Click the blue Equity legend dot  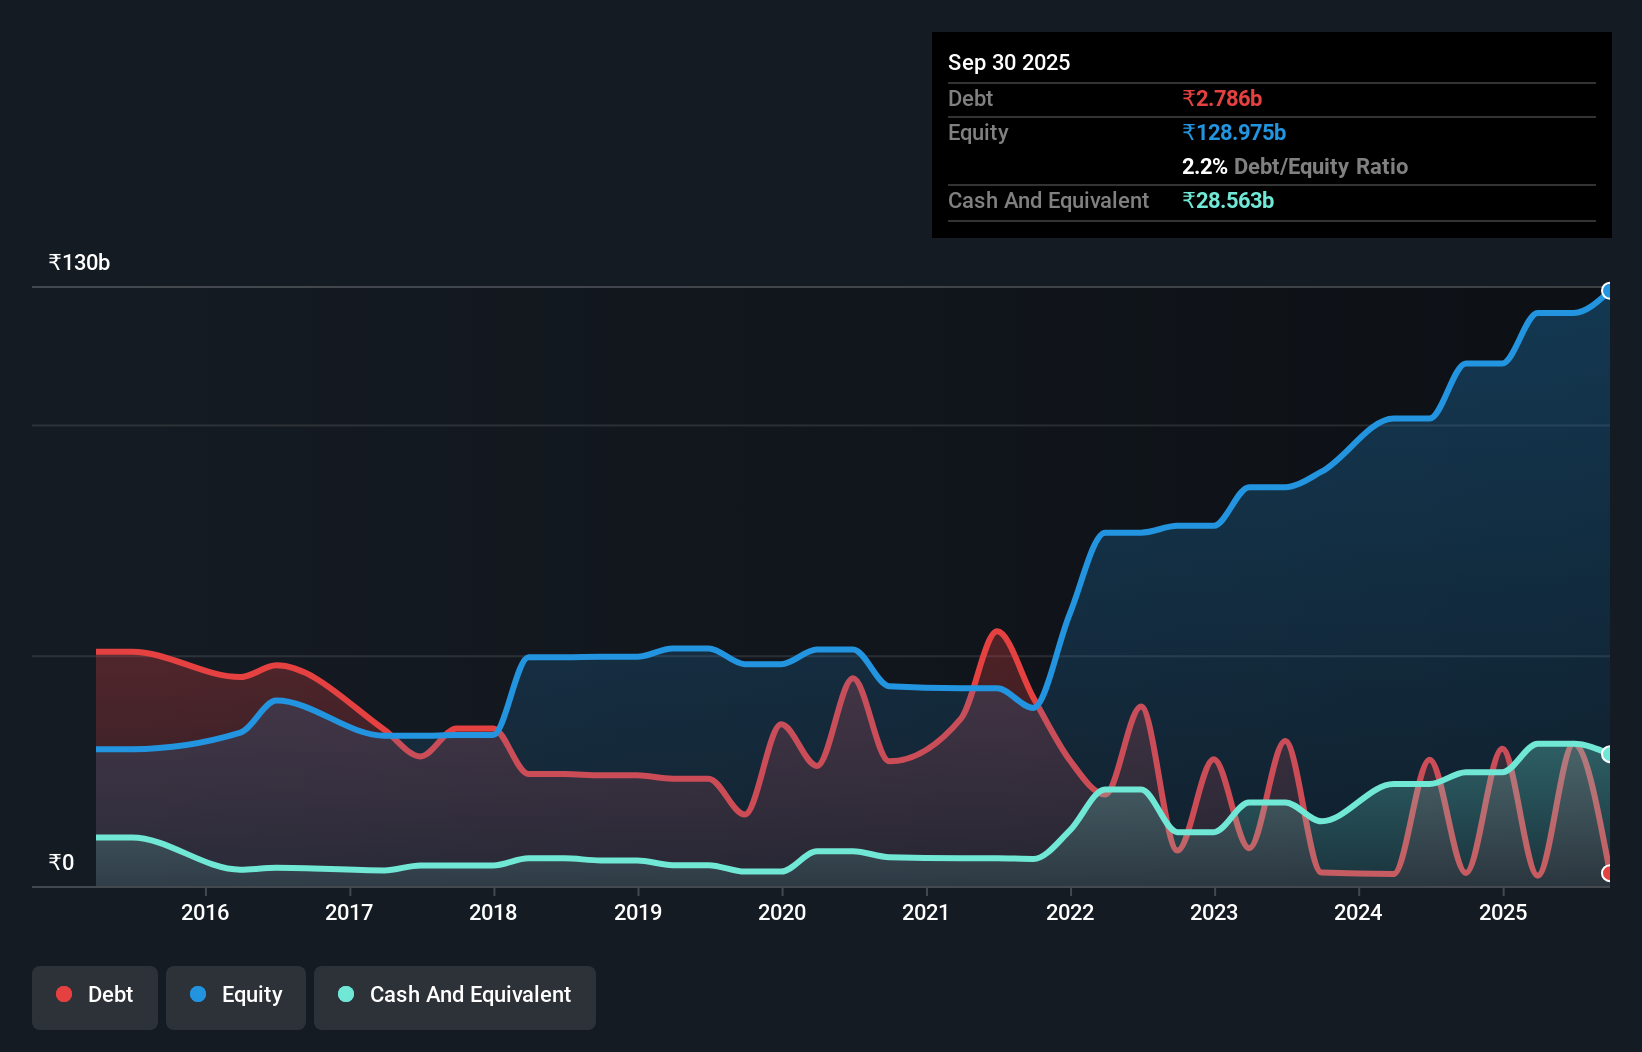click(x=198, y=994)
